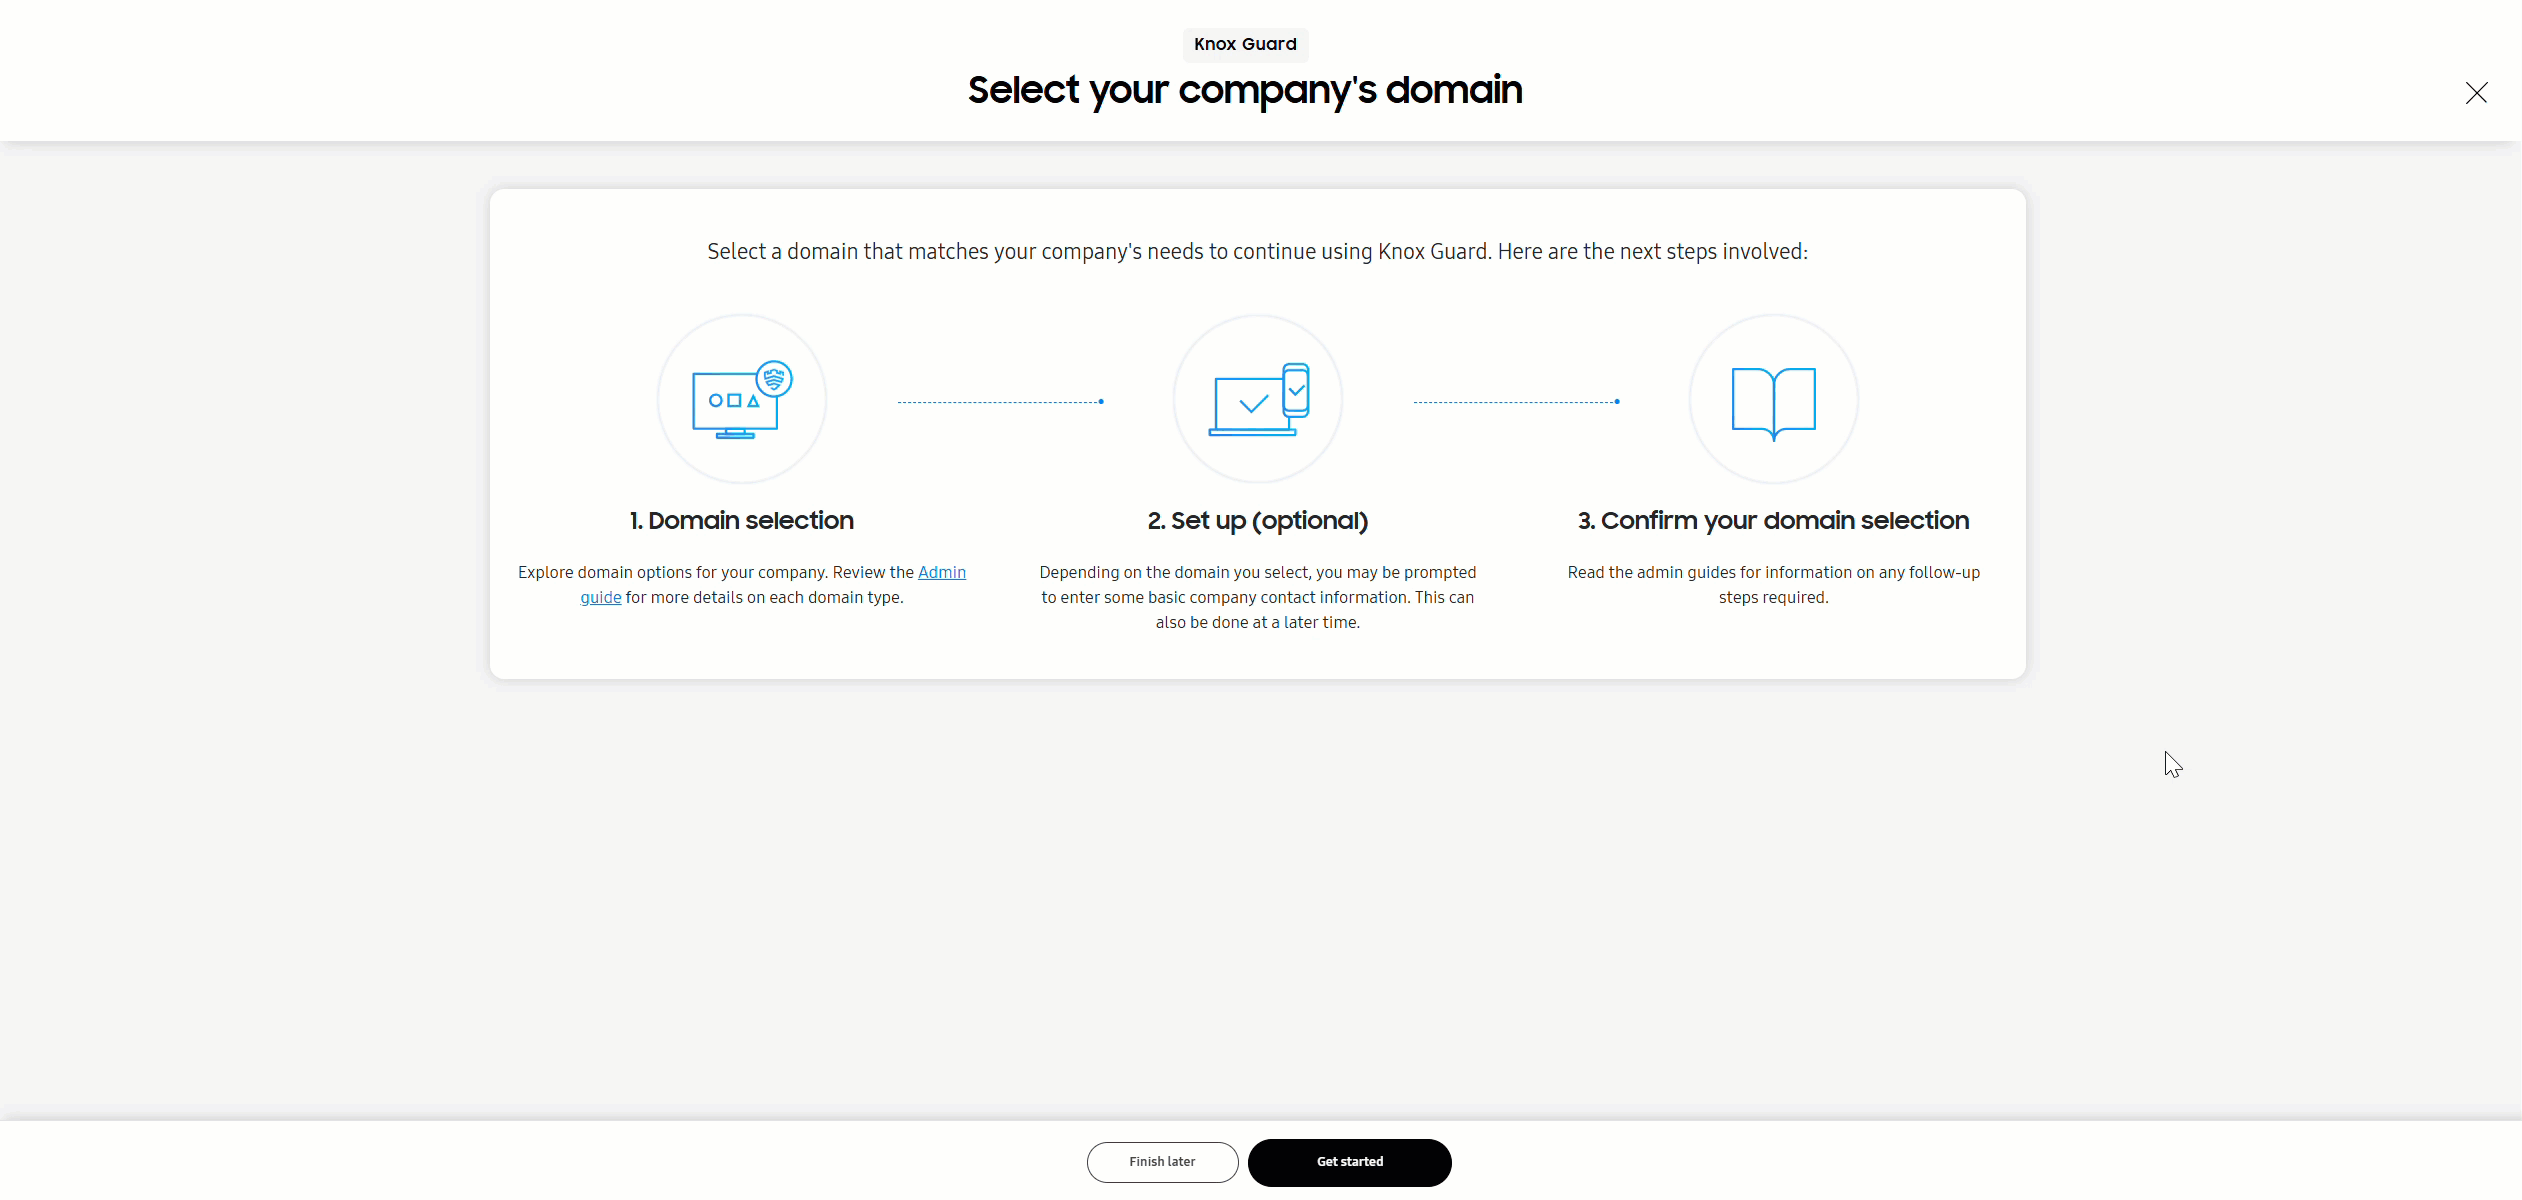Click the checkmark screen inside step 2 circle
Viewport: 2522px width, 1200px height.
[1250, 403]
